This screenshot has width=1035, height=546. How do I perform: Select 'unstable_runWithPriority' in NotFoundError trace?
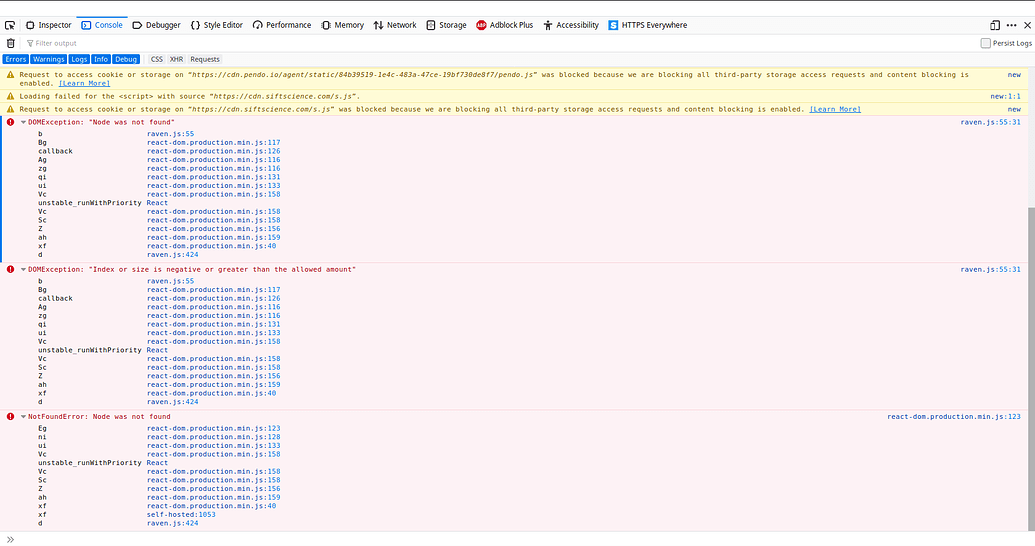pos(90,463)
